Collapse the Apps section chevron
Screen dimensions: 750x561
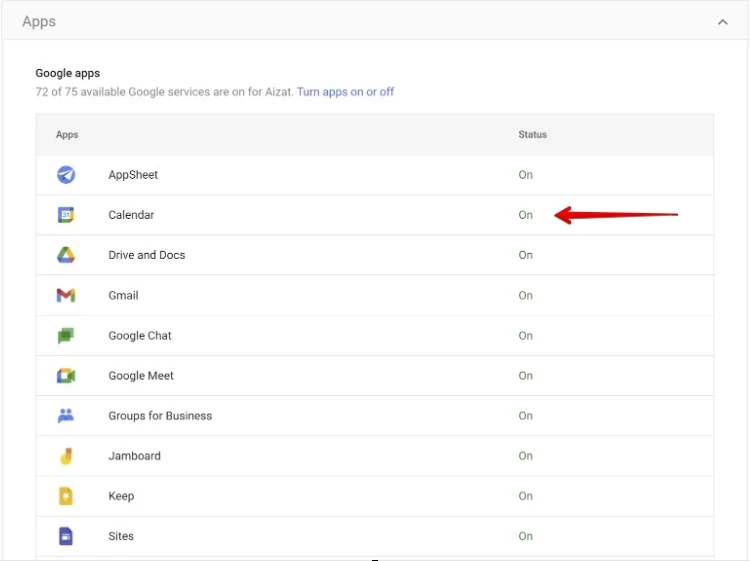click(x=723, y=22)
